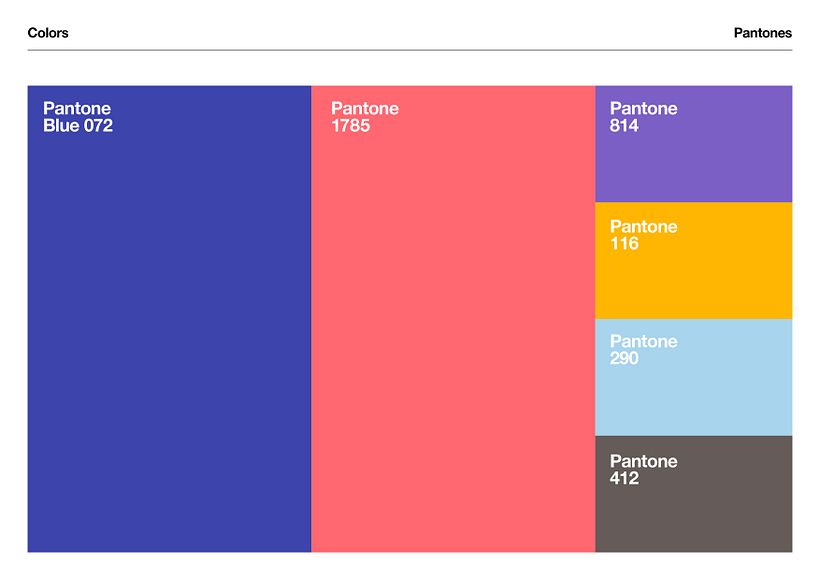This screenshot has height=580, width=820.
Task: Click the "Pantone 814" label text
Action: [x=643, y=117]
